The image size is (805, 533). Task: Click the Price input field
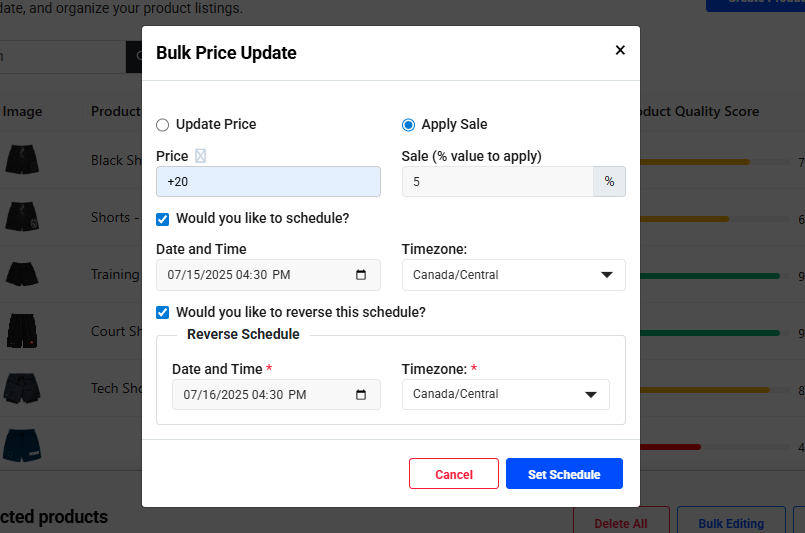[268, 181]
